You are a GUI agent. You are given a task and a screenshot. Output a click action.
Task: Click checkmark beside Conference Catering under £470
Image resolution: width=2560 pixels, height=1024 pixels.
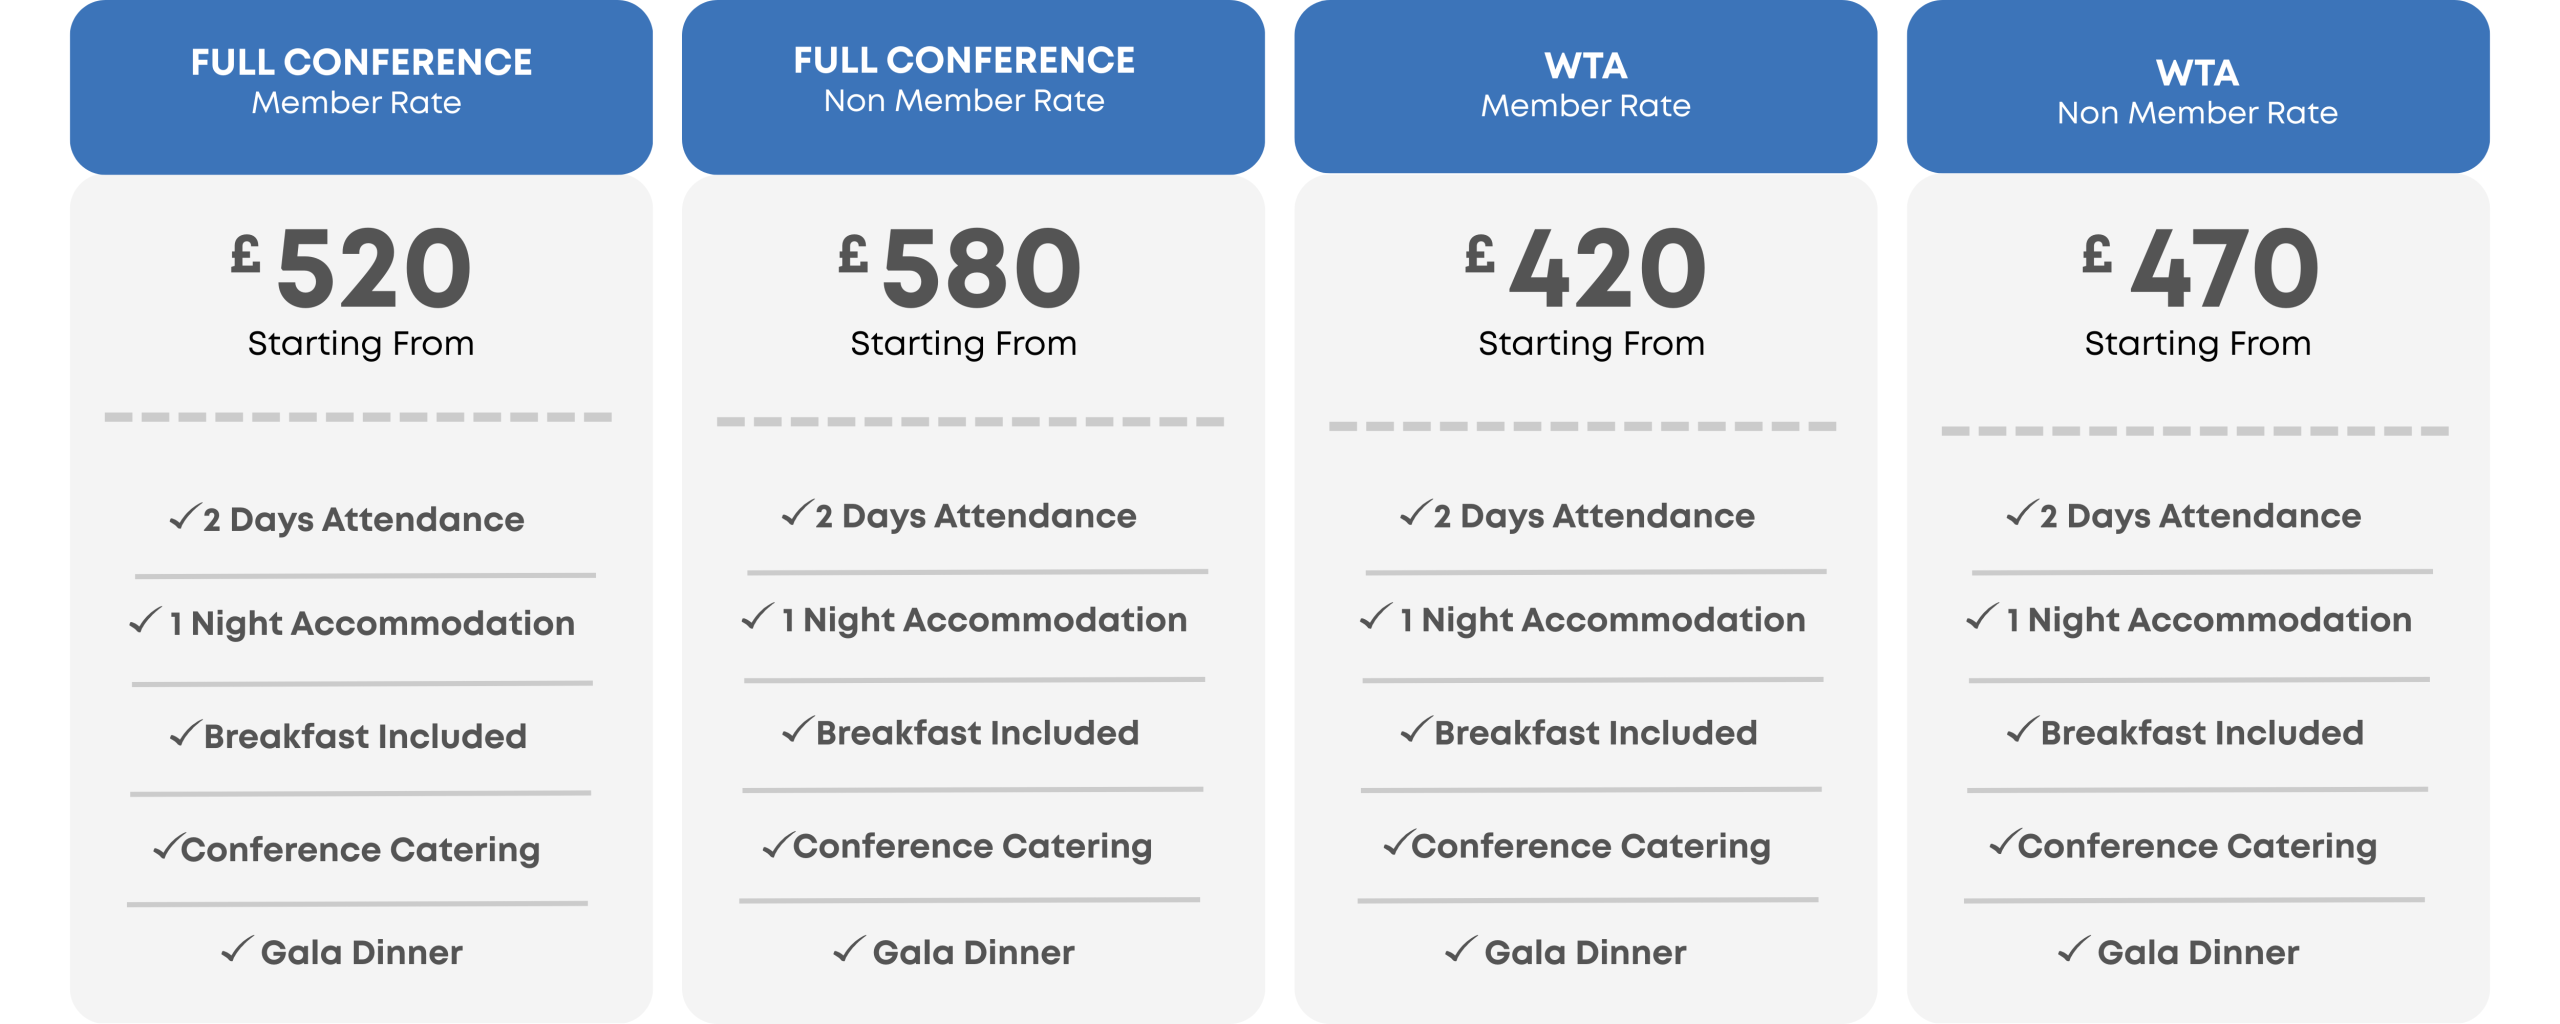pos(2002,842)
